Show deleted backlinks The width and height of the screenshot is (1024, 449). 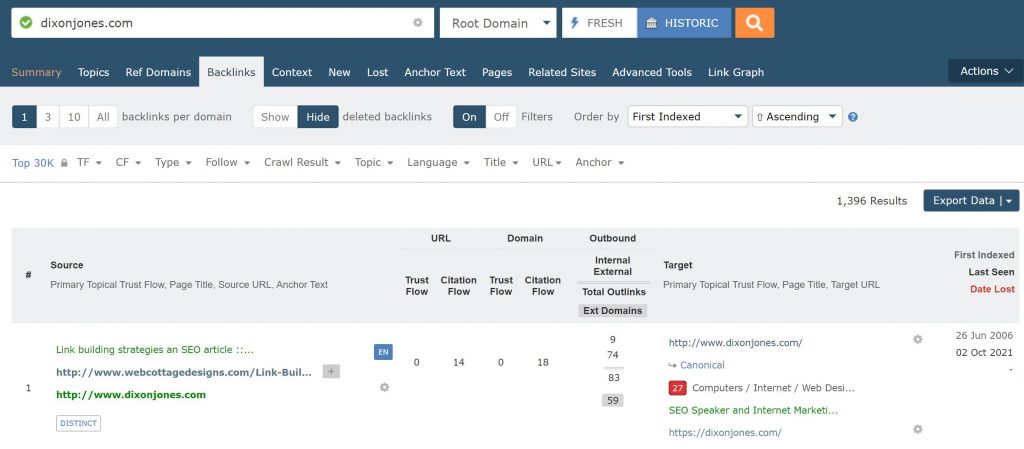click(x=275, y=117)
